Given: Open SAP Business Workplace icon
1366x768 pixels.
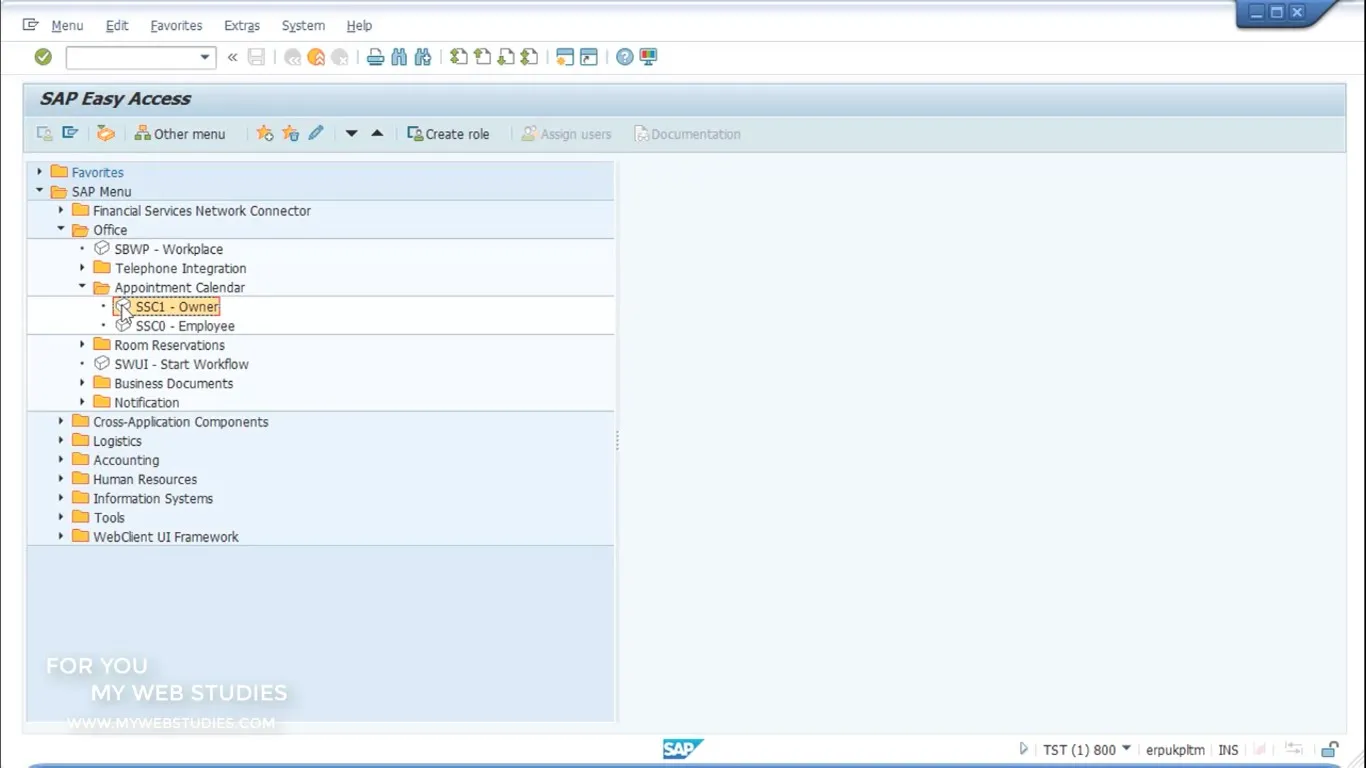Looking at the screenshot, I should click(105, 133).
